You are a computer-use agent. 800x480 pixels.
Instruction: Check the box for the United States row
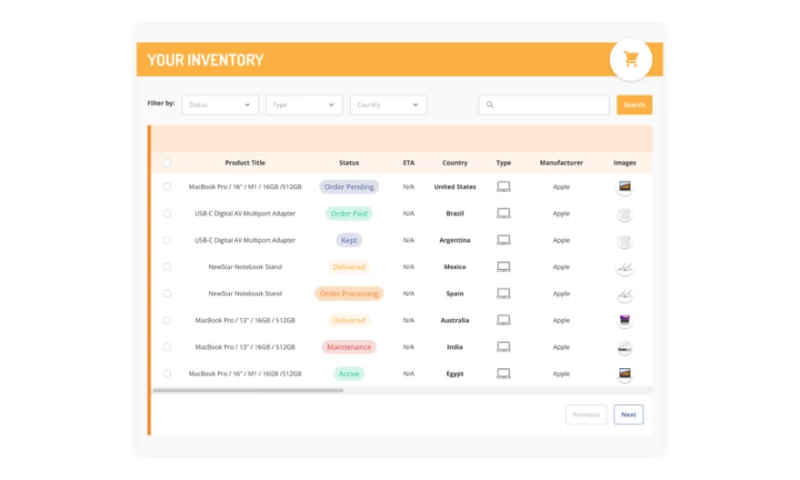[x=167, y=187]
